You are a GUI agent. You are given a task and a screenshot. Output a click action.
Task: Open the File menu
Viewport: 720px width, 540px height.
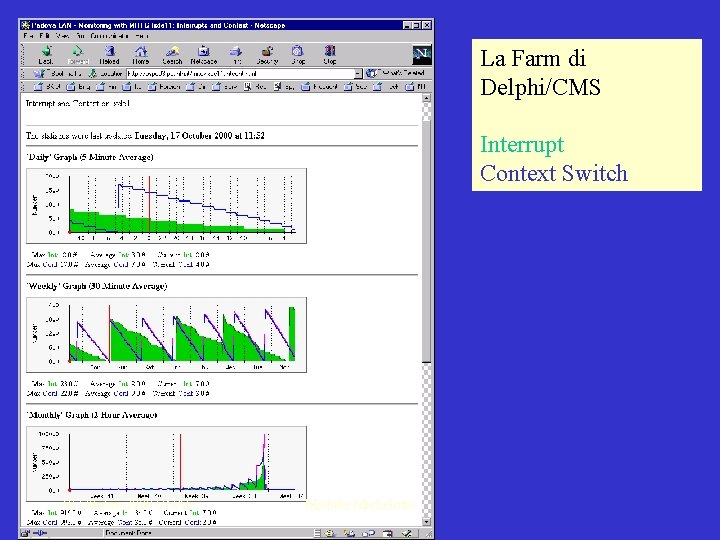coord(28,36)
